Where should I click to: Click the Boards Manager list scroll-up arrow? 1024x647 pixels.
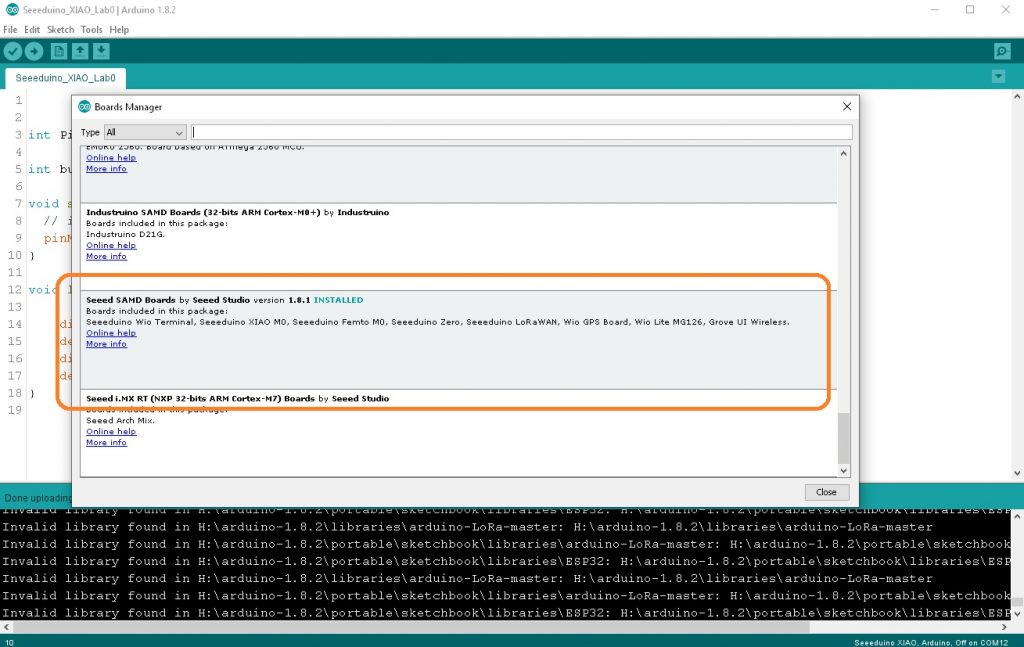[x=844, y=153]
